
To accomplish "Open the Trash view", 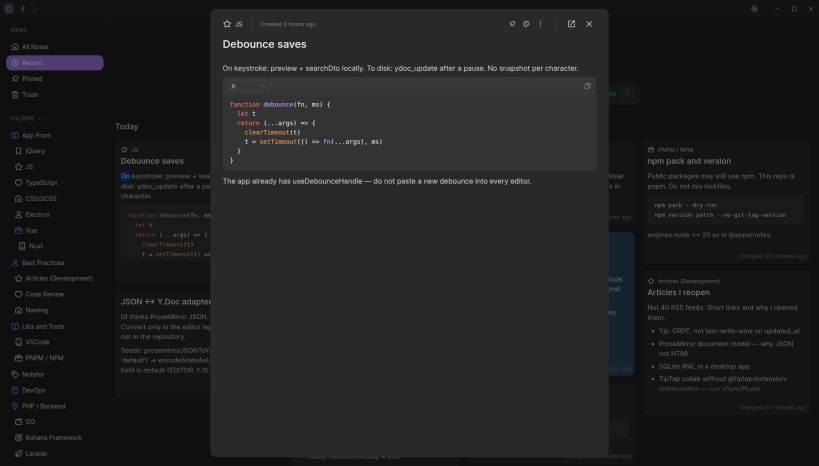I will (x=55, y=95).
